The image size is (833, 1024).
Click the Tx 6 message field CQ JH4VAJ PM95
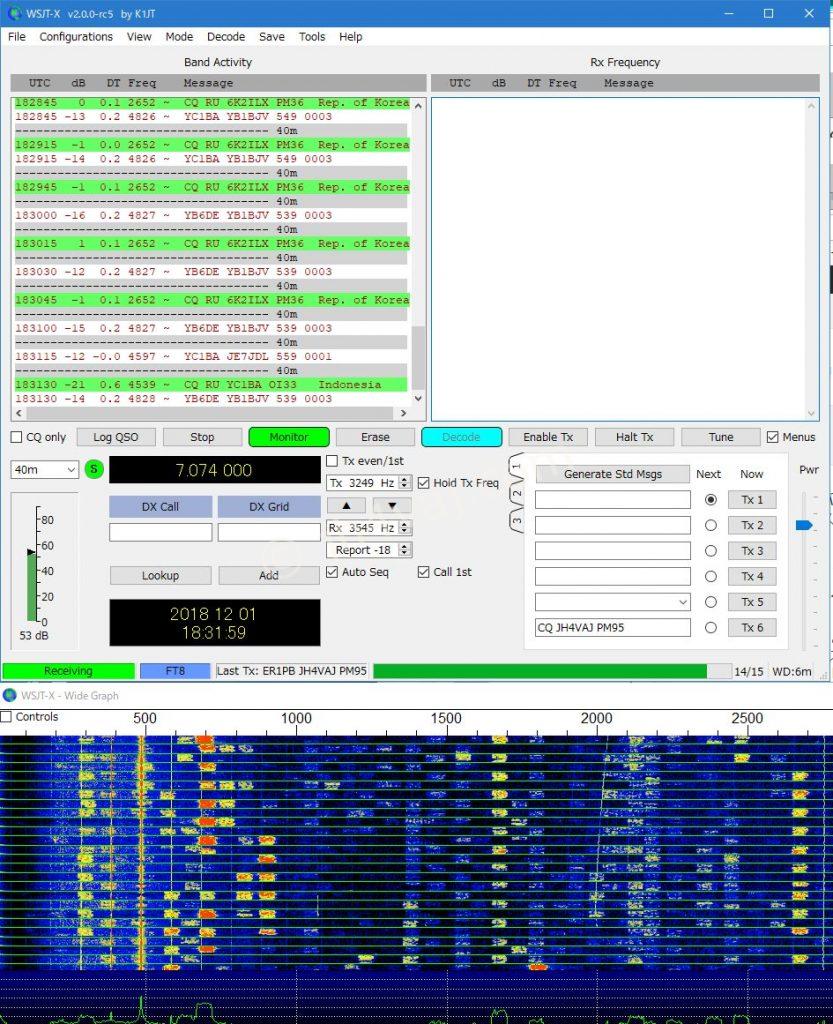[x=612, y=628]
